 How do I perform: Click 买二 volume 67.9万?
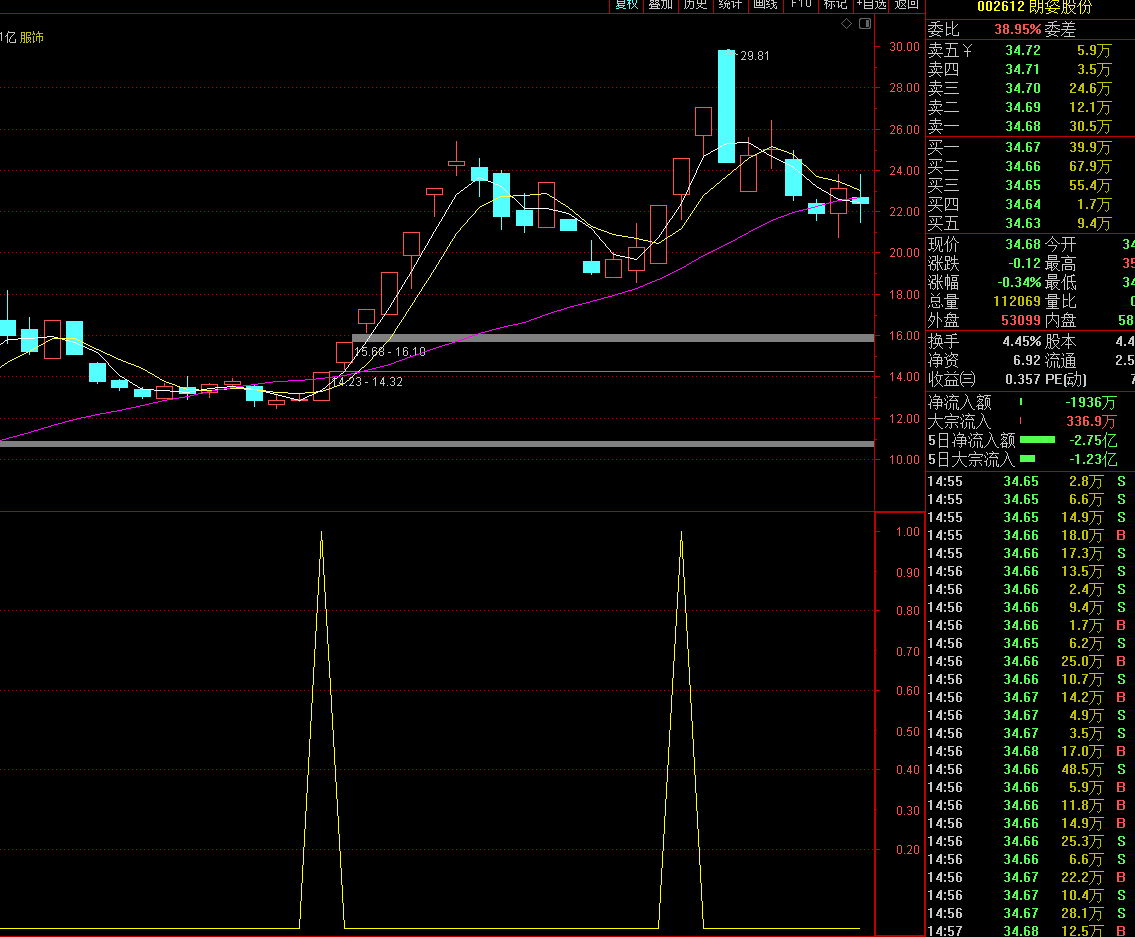click(x=1090, y=167)
